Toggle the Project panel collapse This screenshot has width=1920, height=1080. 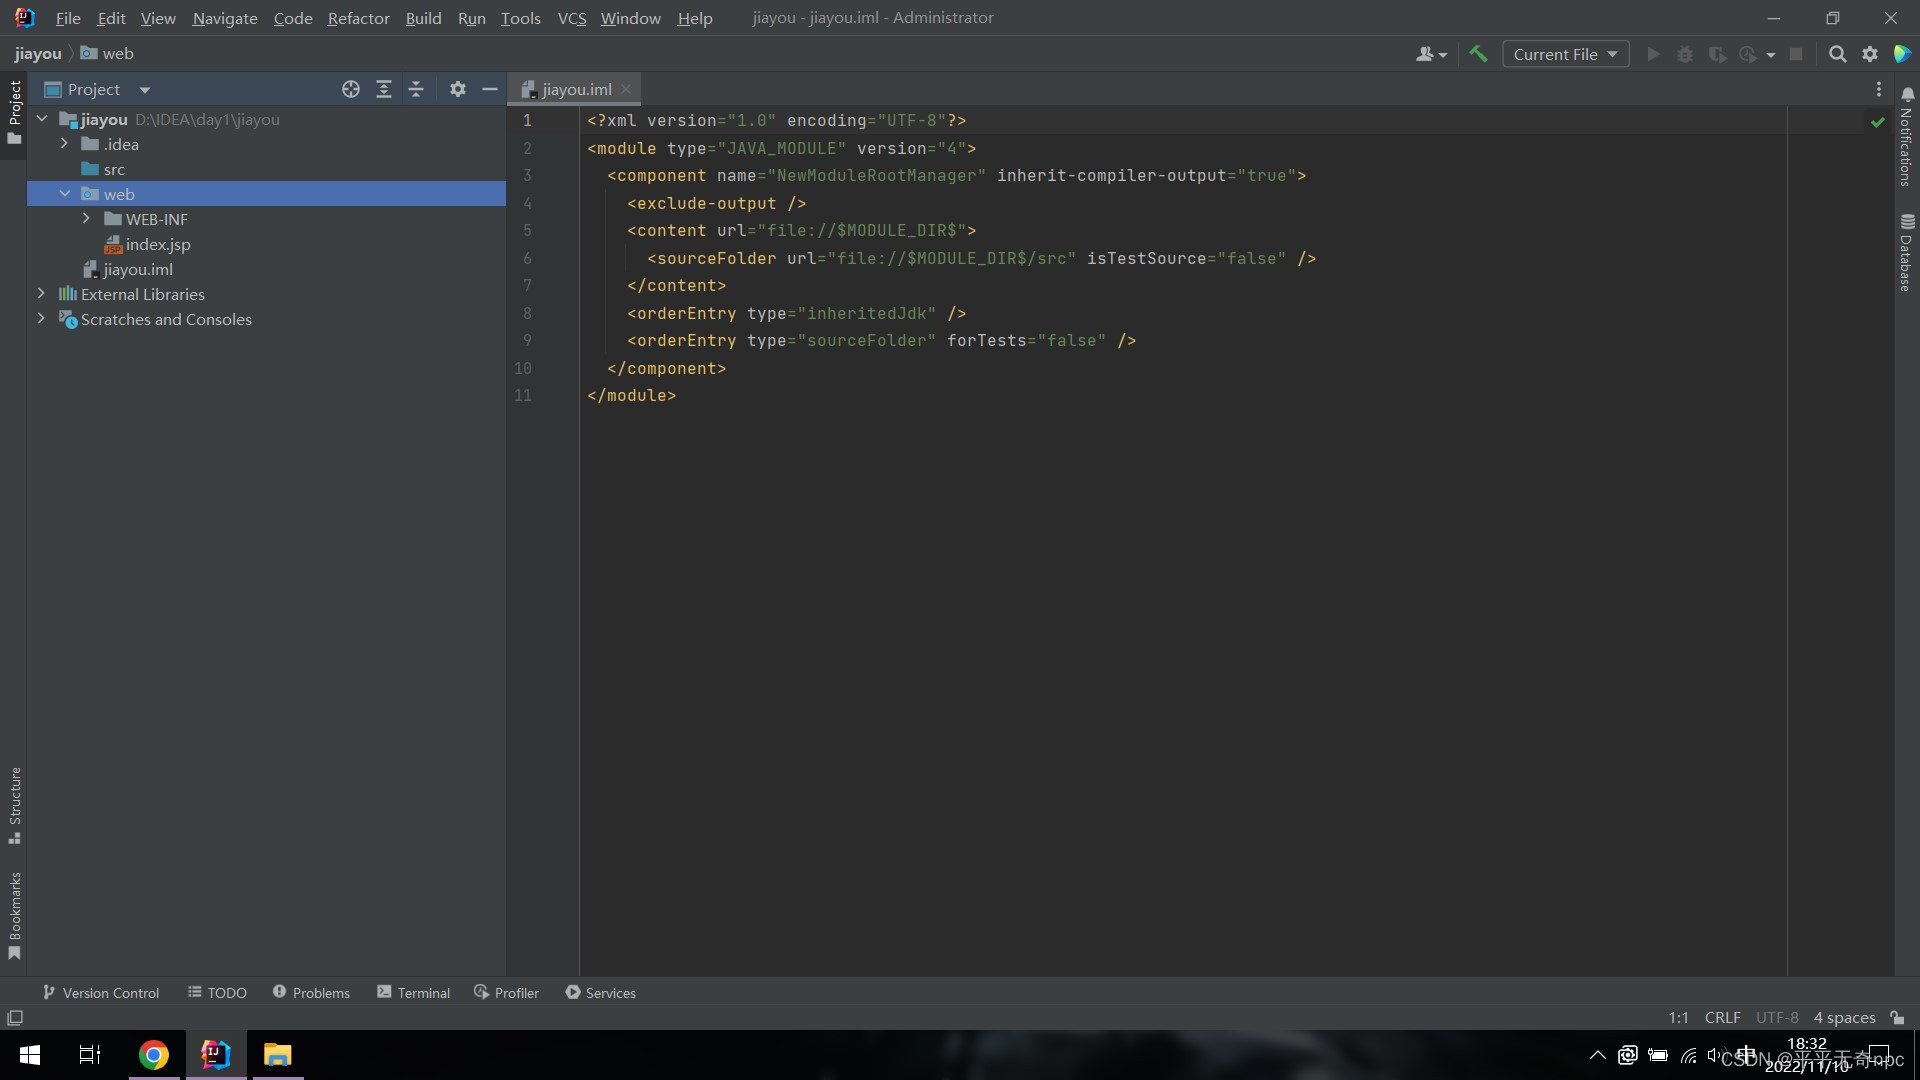489,88
